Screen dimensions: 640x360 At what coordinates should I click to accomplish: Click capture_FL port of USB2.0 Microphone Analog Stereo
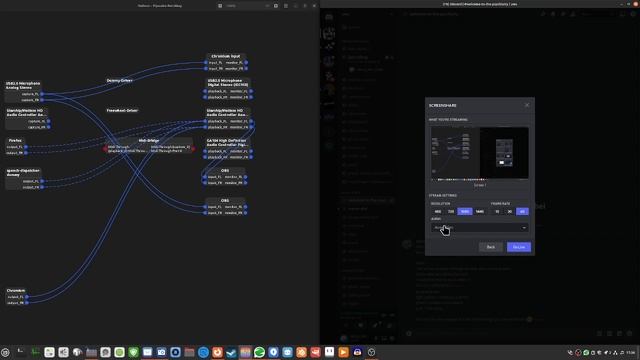pos(41,94)
